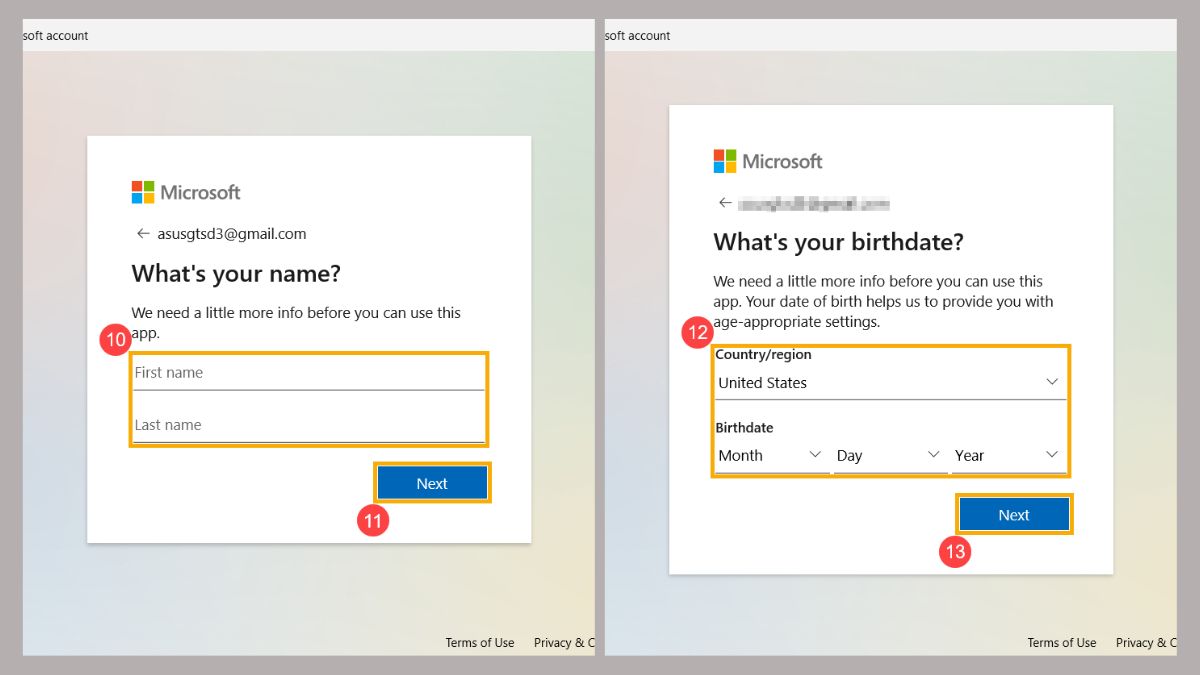Click the Day dropdown chevron
Image resolution: width=1200 pixels, height=675 pixels.
point(933,455)
